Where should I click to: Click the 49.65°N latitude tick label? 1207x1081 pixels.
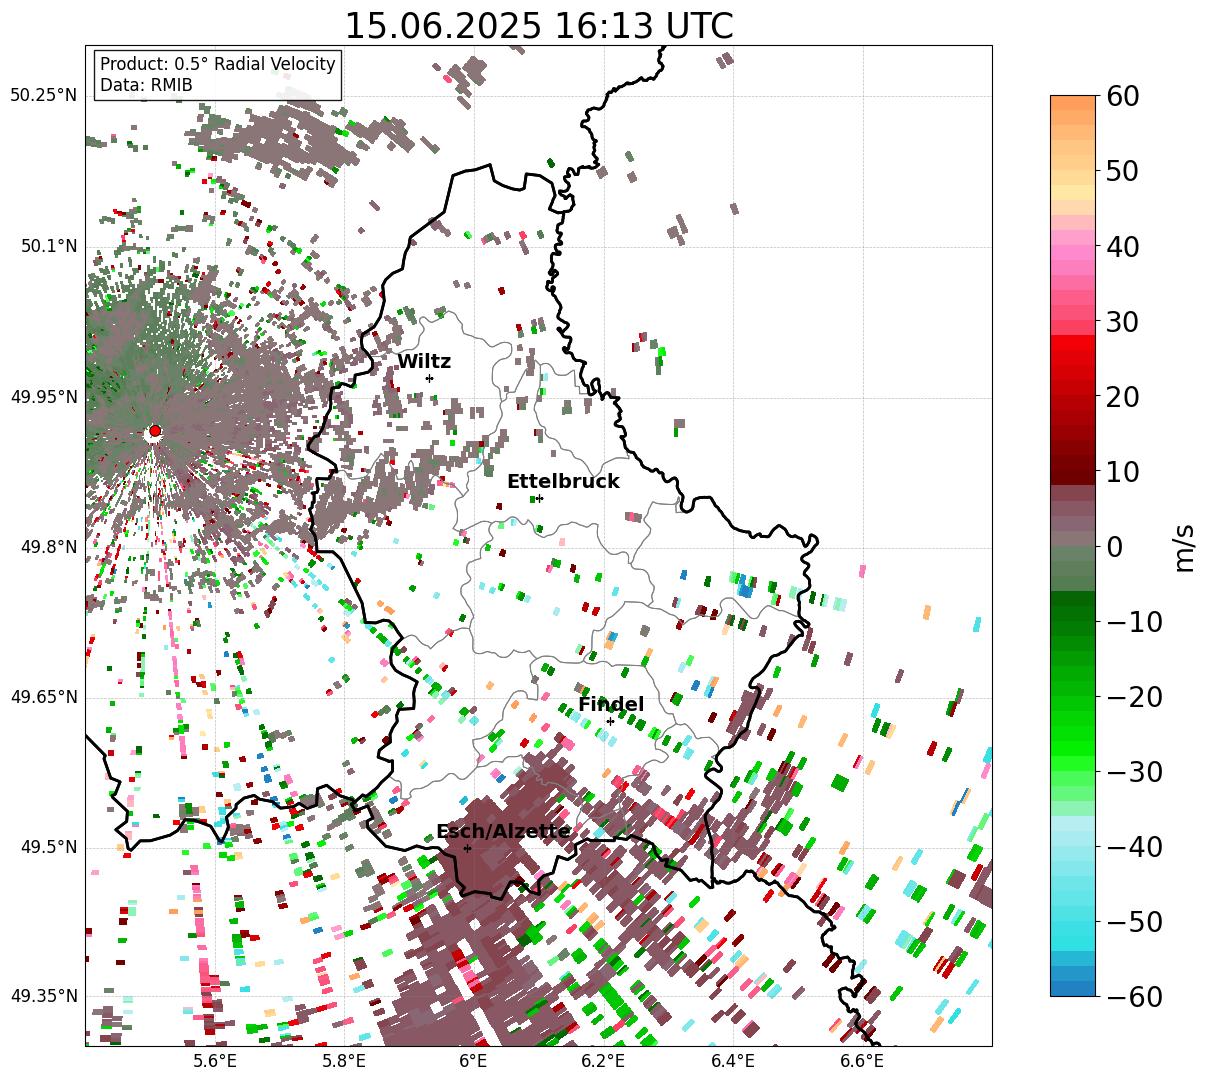pyautogui.click(x=43, y=697)
